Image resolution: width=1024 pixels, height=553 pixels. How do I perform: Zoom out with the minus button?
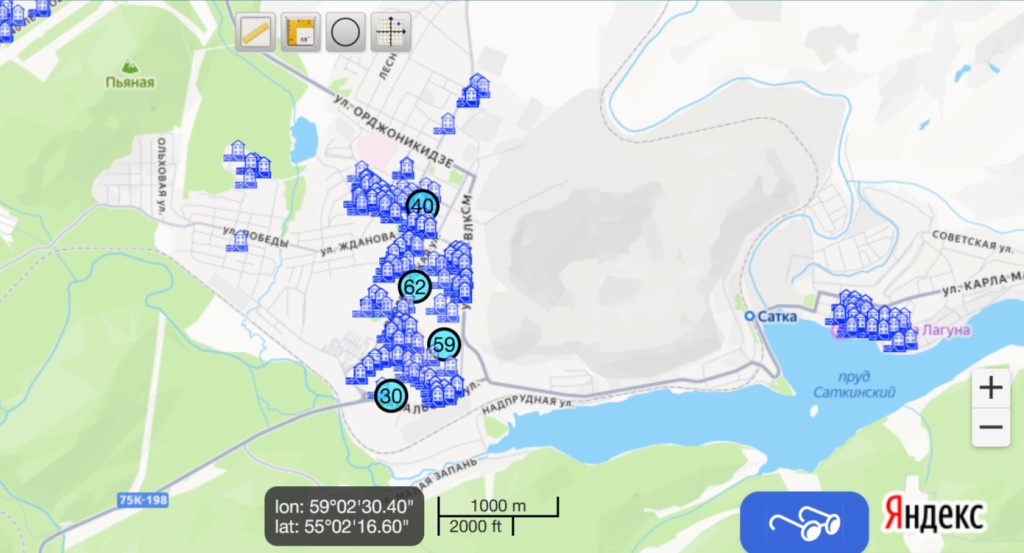coord(991,428)
